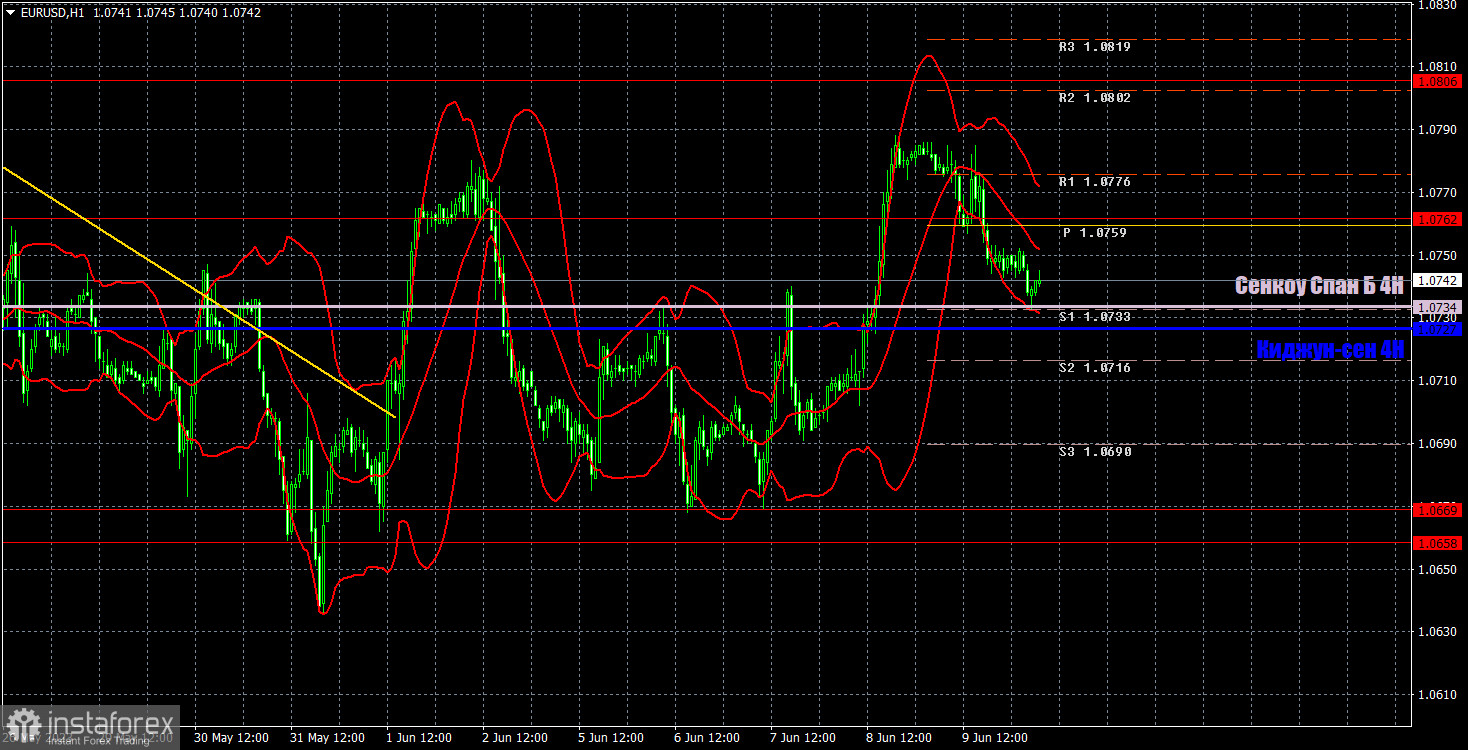Click the 8 Jun 12:00 time label
The width and height of the screenshot is (1468, 750).
tap(897, 738)
